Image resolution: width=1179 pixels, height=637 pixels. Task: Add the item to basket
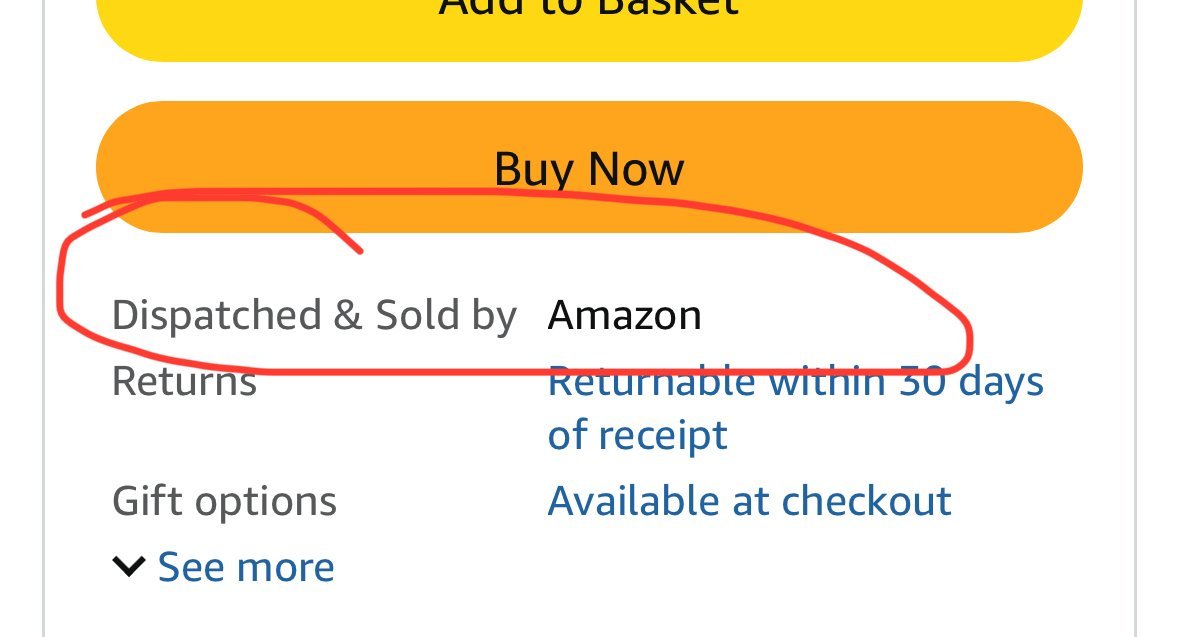point(590,23)
